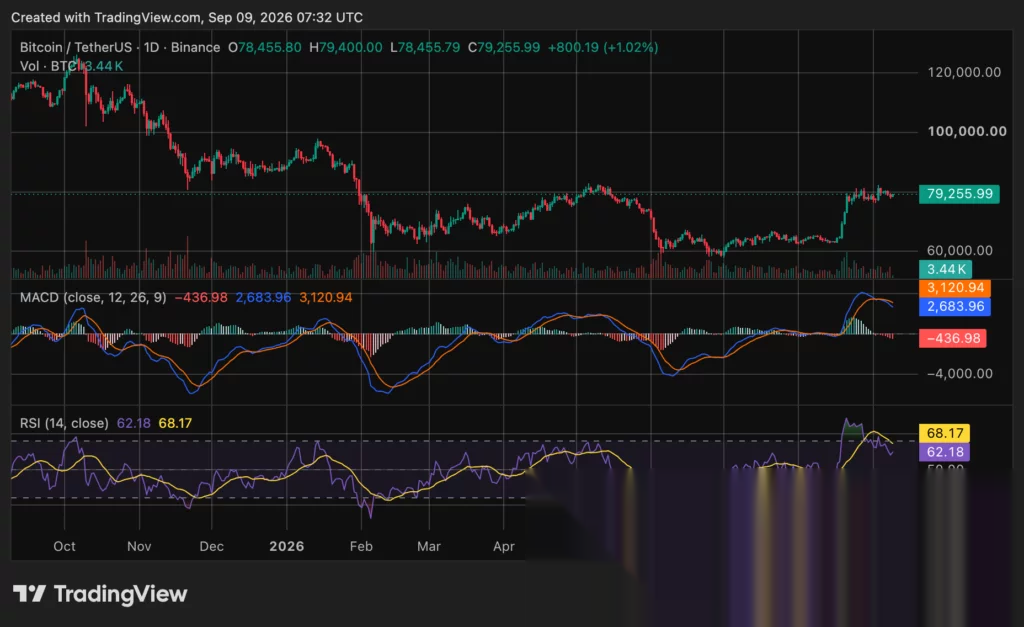Click the 100,000.00 price axis label
This screenshot has height=627, width=1024.
[967, 131]
